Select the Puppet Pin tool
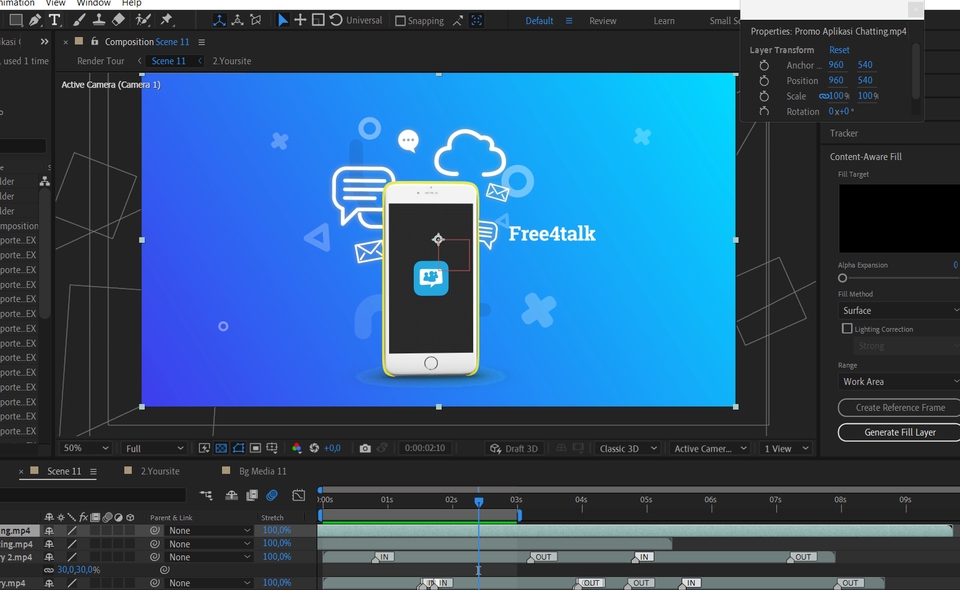 [166, 20]
